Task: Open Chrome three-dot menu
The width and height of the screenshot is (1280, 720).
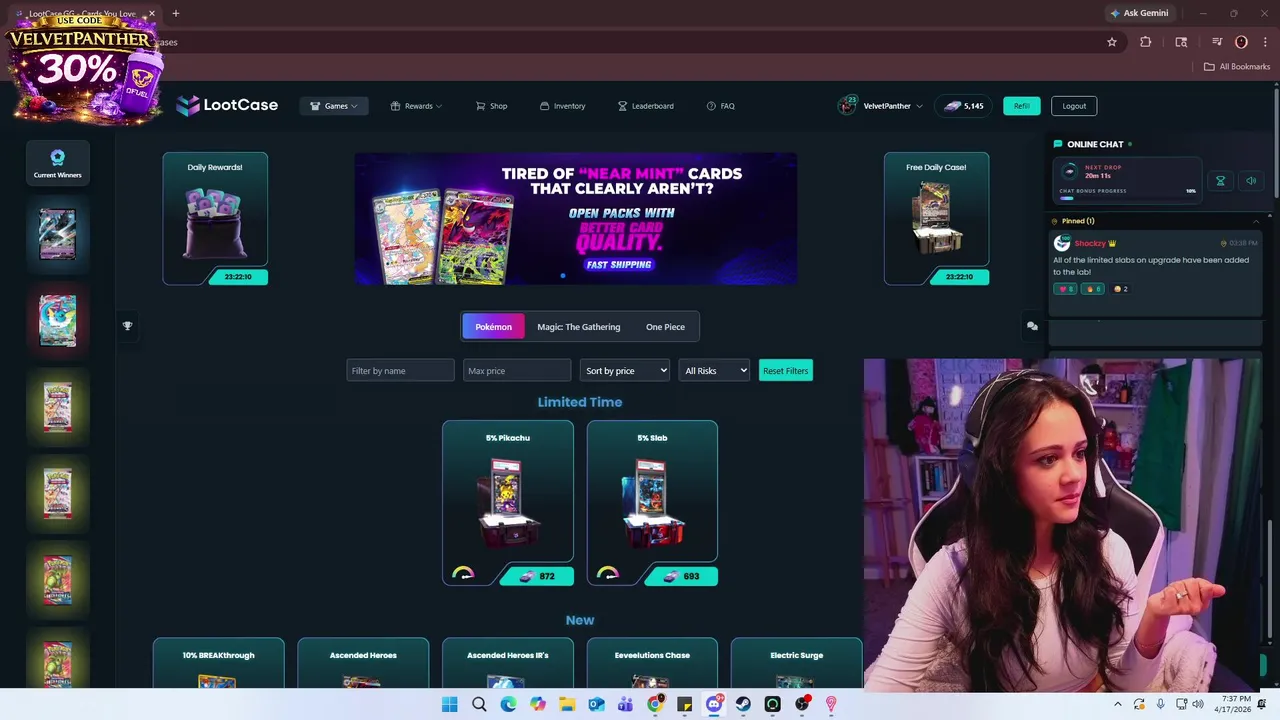Action: click(1265, 42)
